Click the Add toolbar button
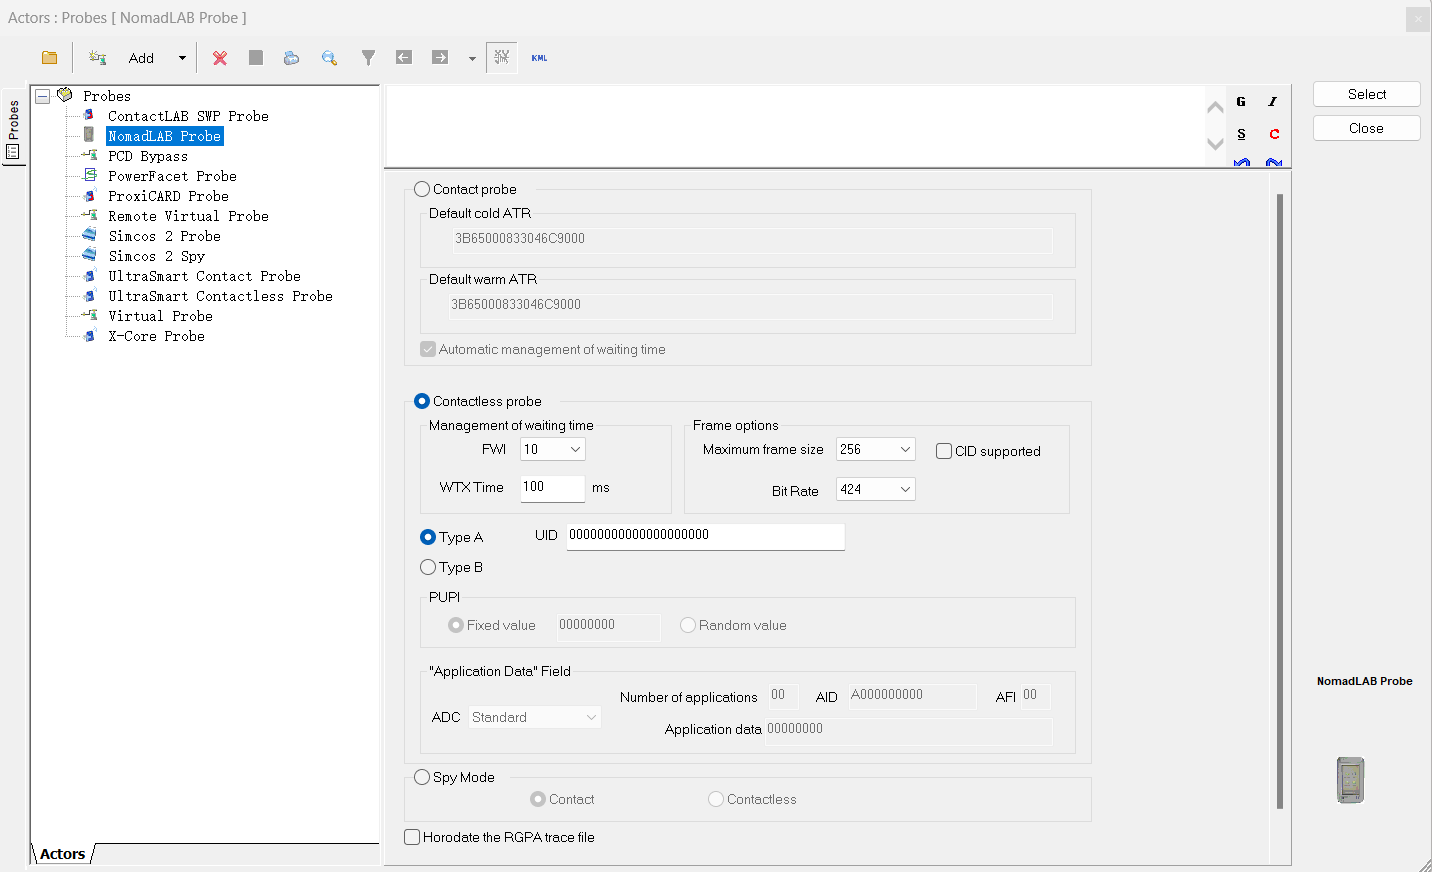 click(x=141, y=58)
